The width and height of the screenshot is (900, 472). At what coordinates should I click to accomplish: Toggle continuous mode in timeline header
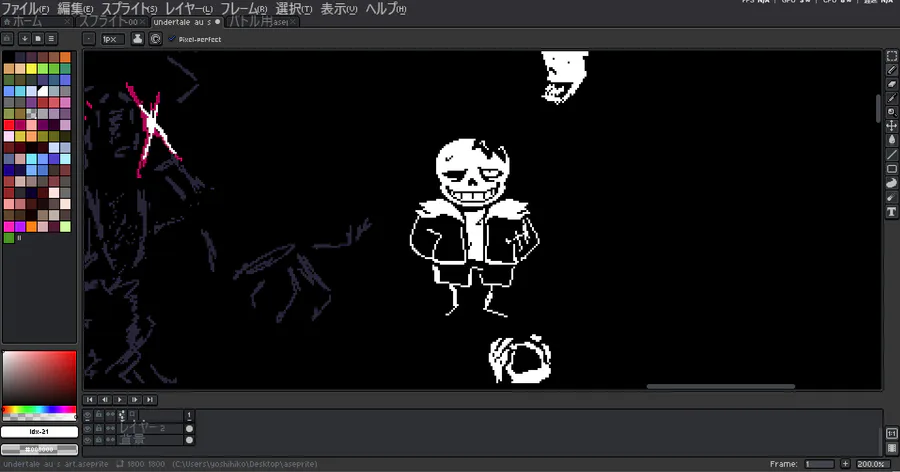(x=110, y=415)
